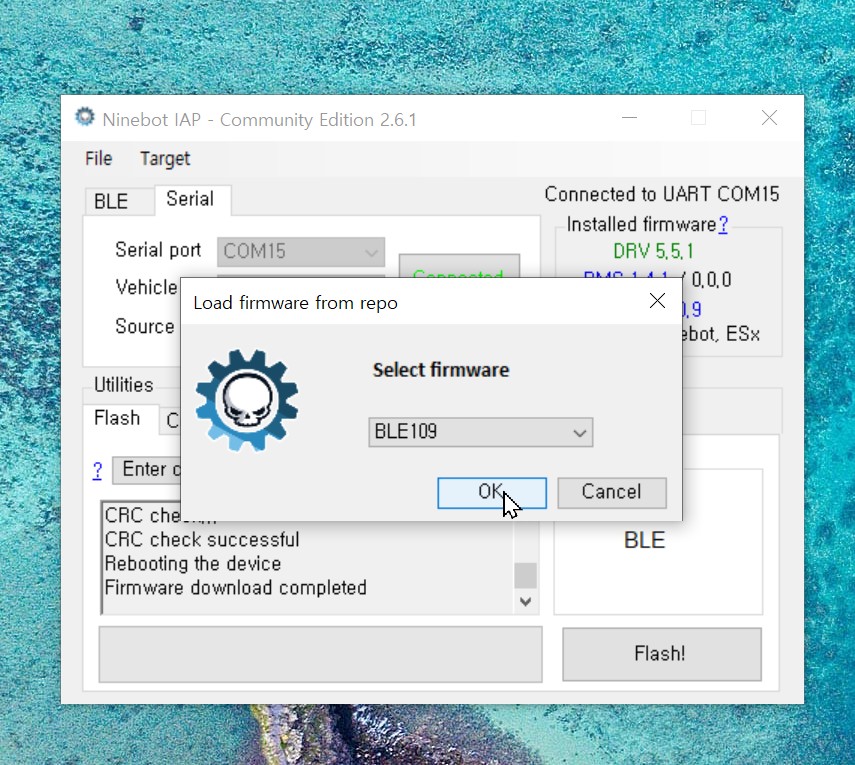Click 'Connected to UART COM15' status text
This screenshot has height=765, width=855.
point(662,194)
